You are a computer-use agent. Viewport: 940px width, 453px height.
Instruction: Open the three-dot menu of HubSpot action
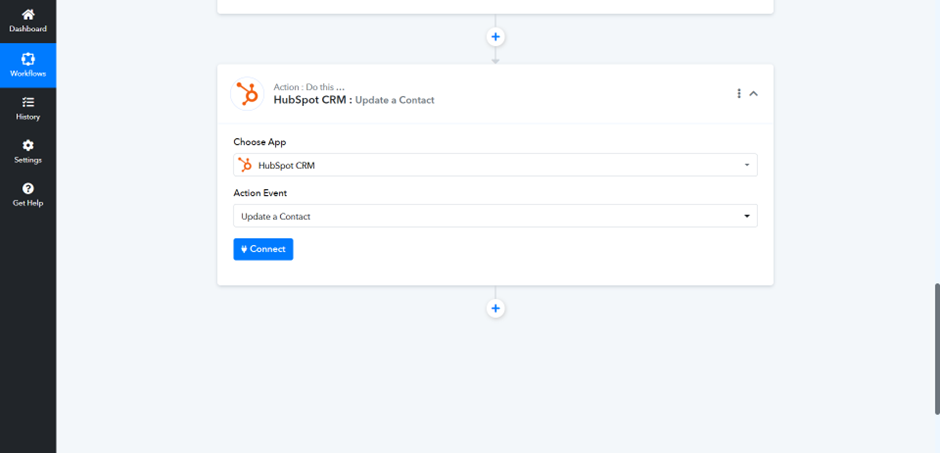[x=739, y=93]
